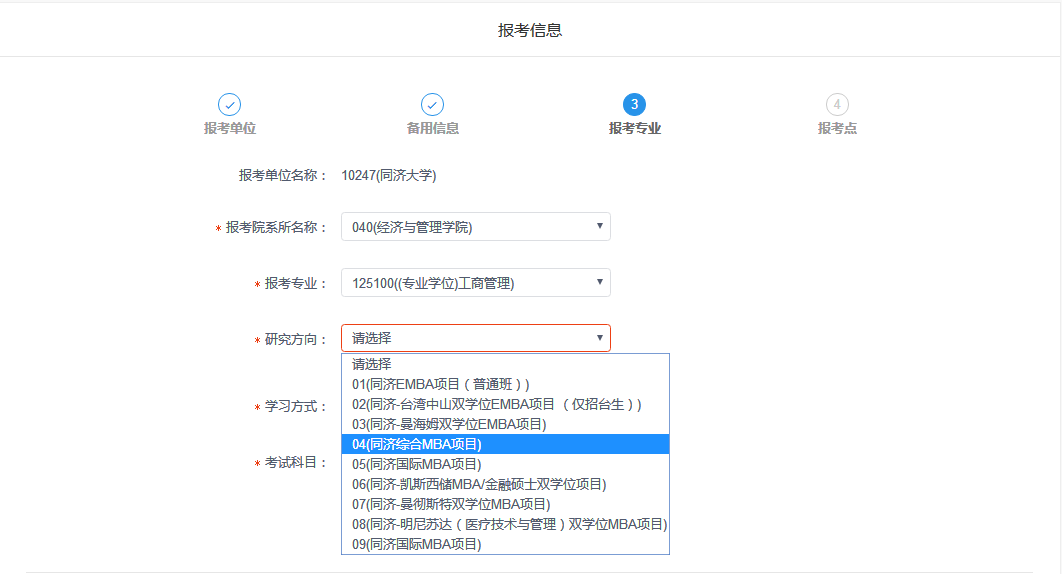Click the 备用信息 step label
This screenshot has width=1062, height=574.
pyautogui.click(x=432, y=128)
